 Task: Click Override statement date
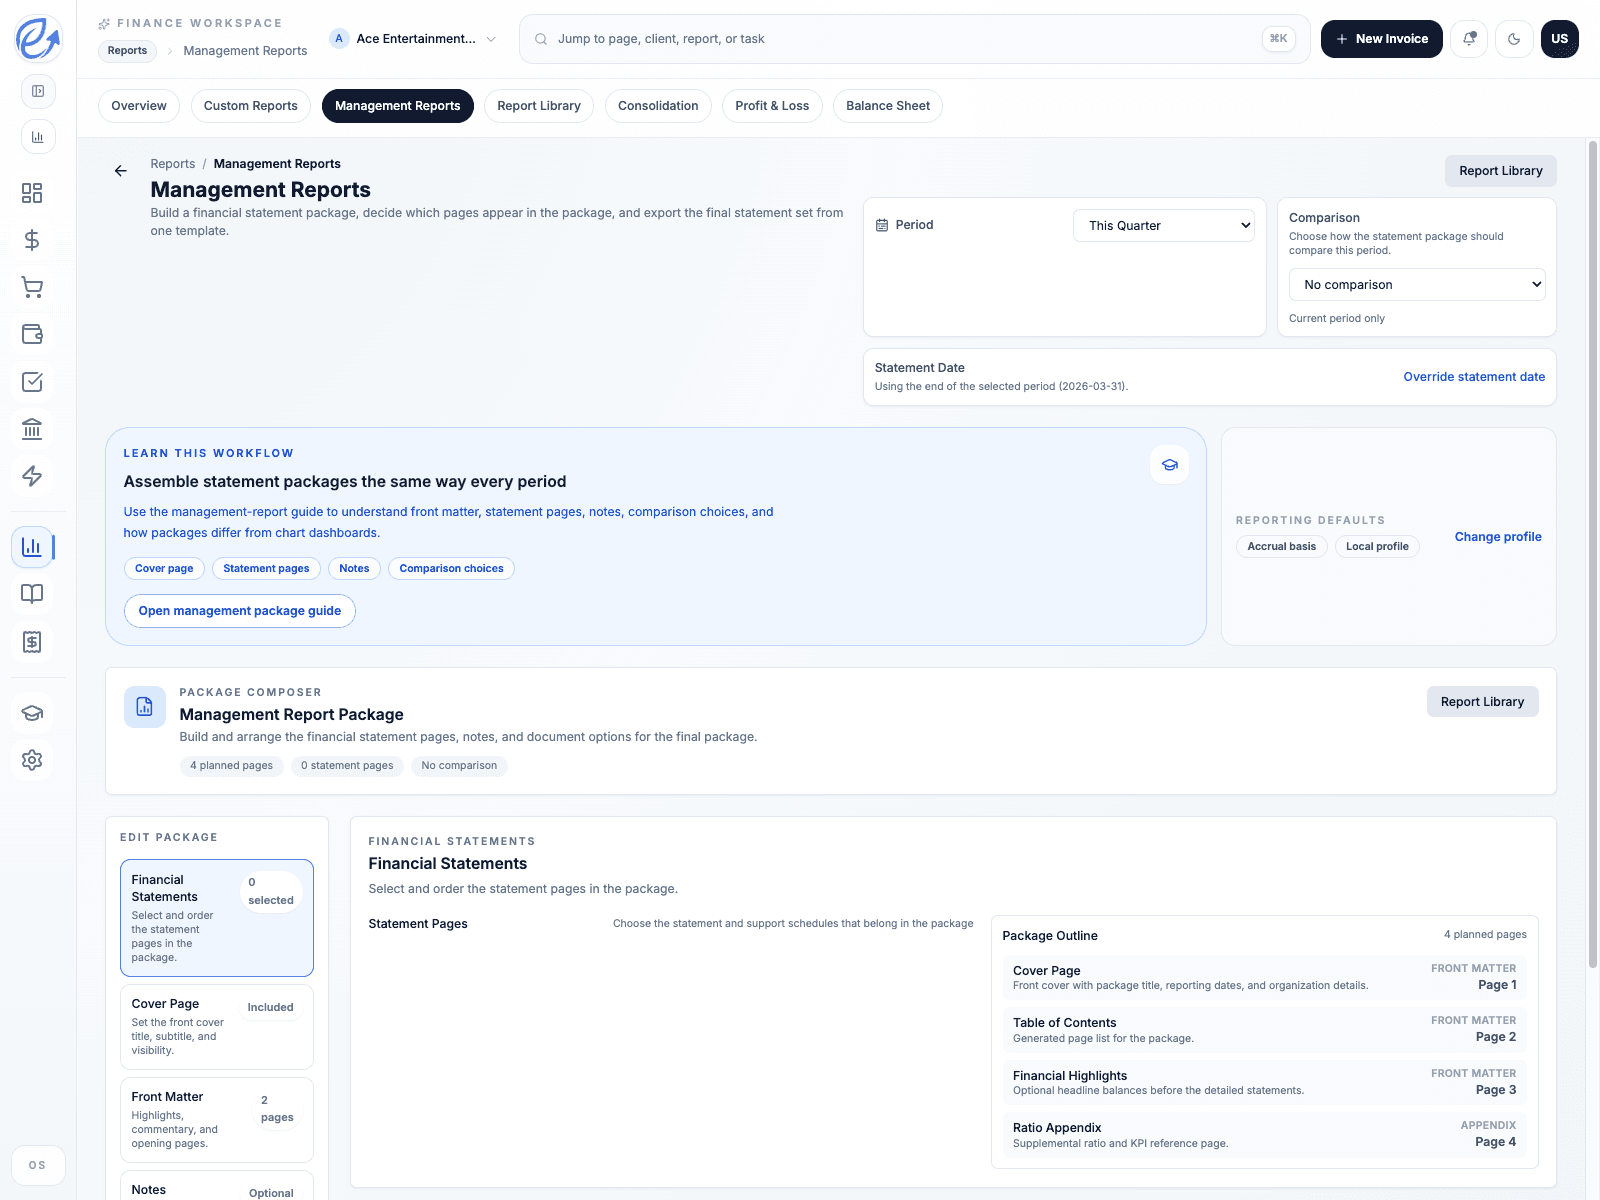click(1473, 377)
